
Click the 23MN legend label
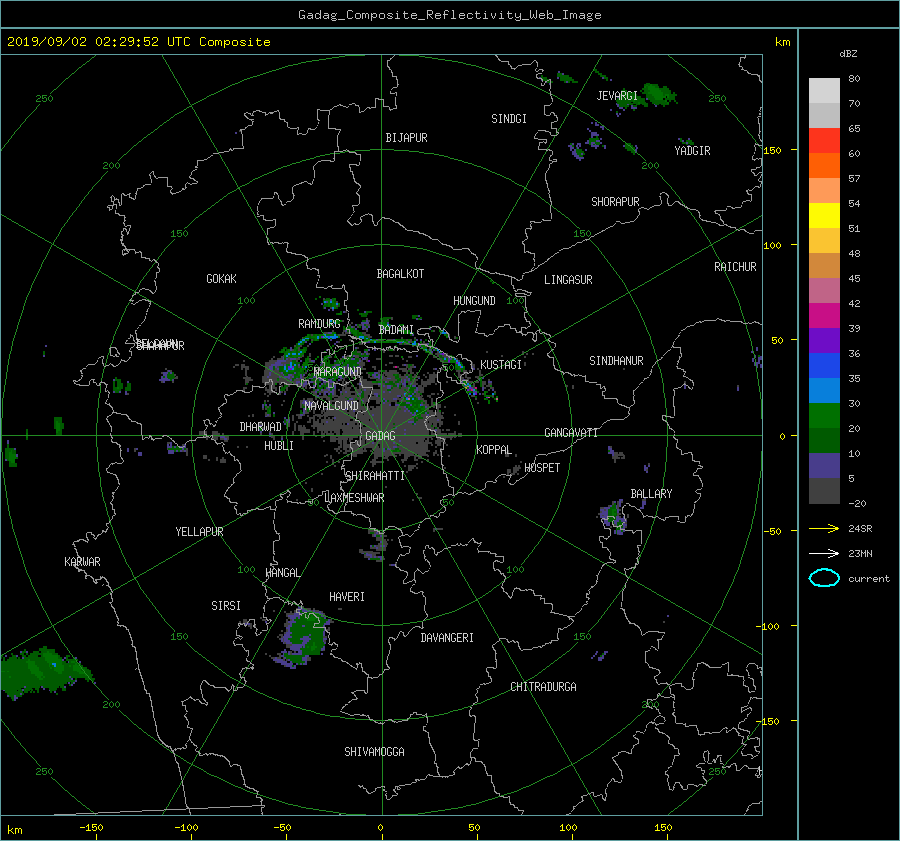860,553
